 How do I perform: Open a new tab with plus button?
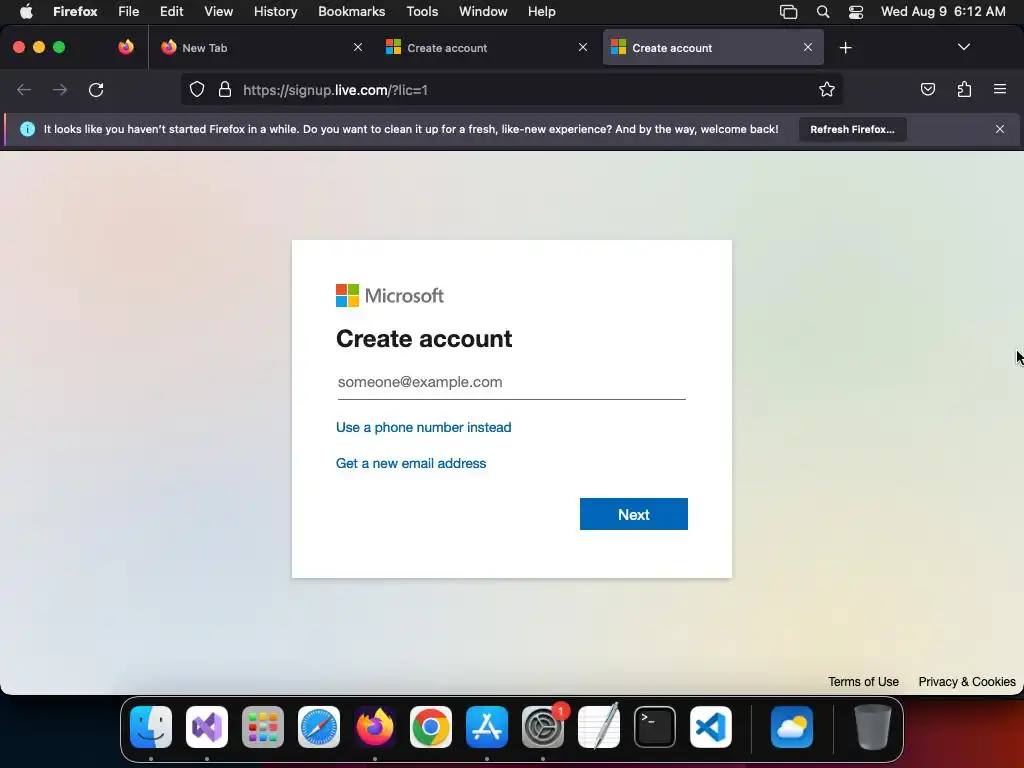pos(846,48)
